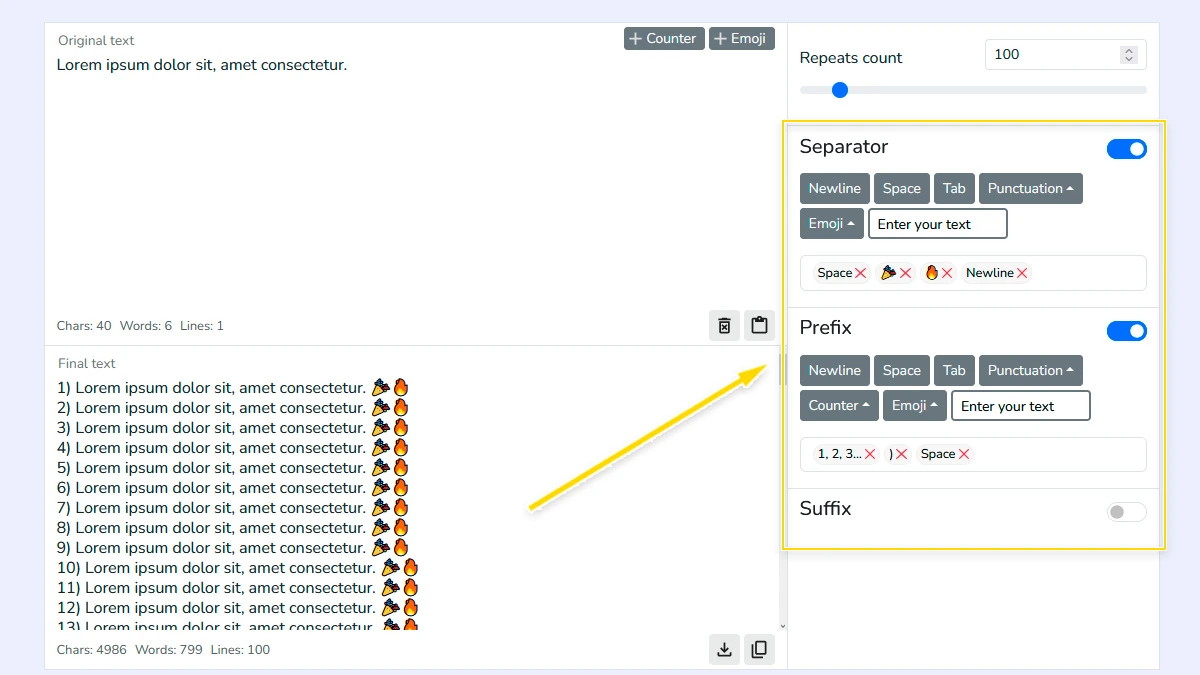Viewport: 1200px width, 675px height.
Task: Turn off the Prefix section
Action: (x=1127, y=330)
